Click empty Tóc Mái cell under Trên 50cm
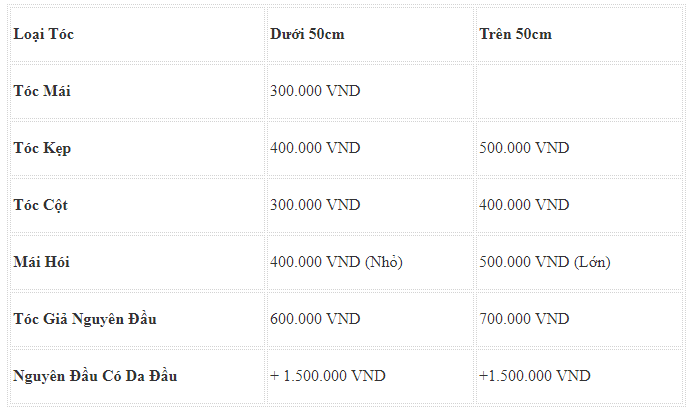Image resolution: width=696 pixels, height=419 pixels. (578, 91)
